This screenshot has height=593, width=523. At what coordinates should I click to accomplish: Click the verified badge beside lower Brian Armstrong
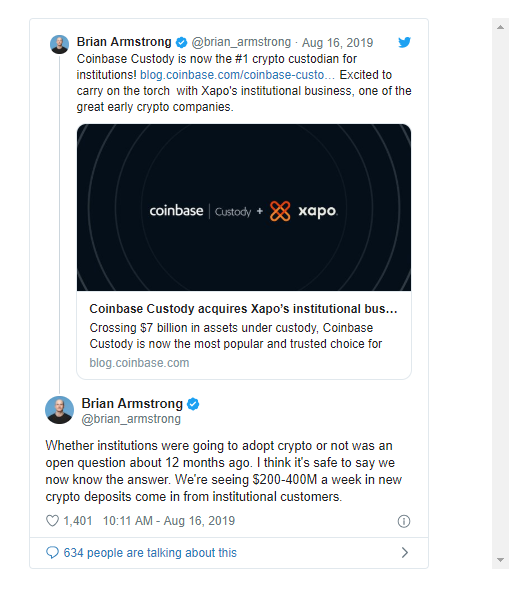tap(193, 404)
